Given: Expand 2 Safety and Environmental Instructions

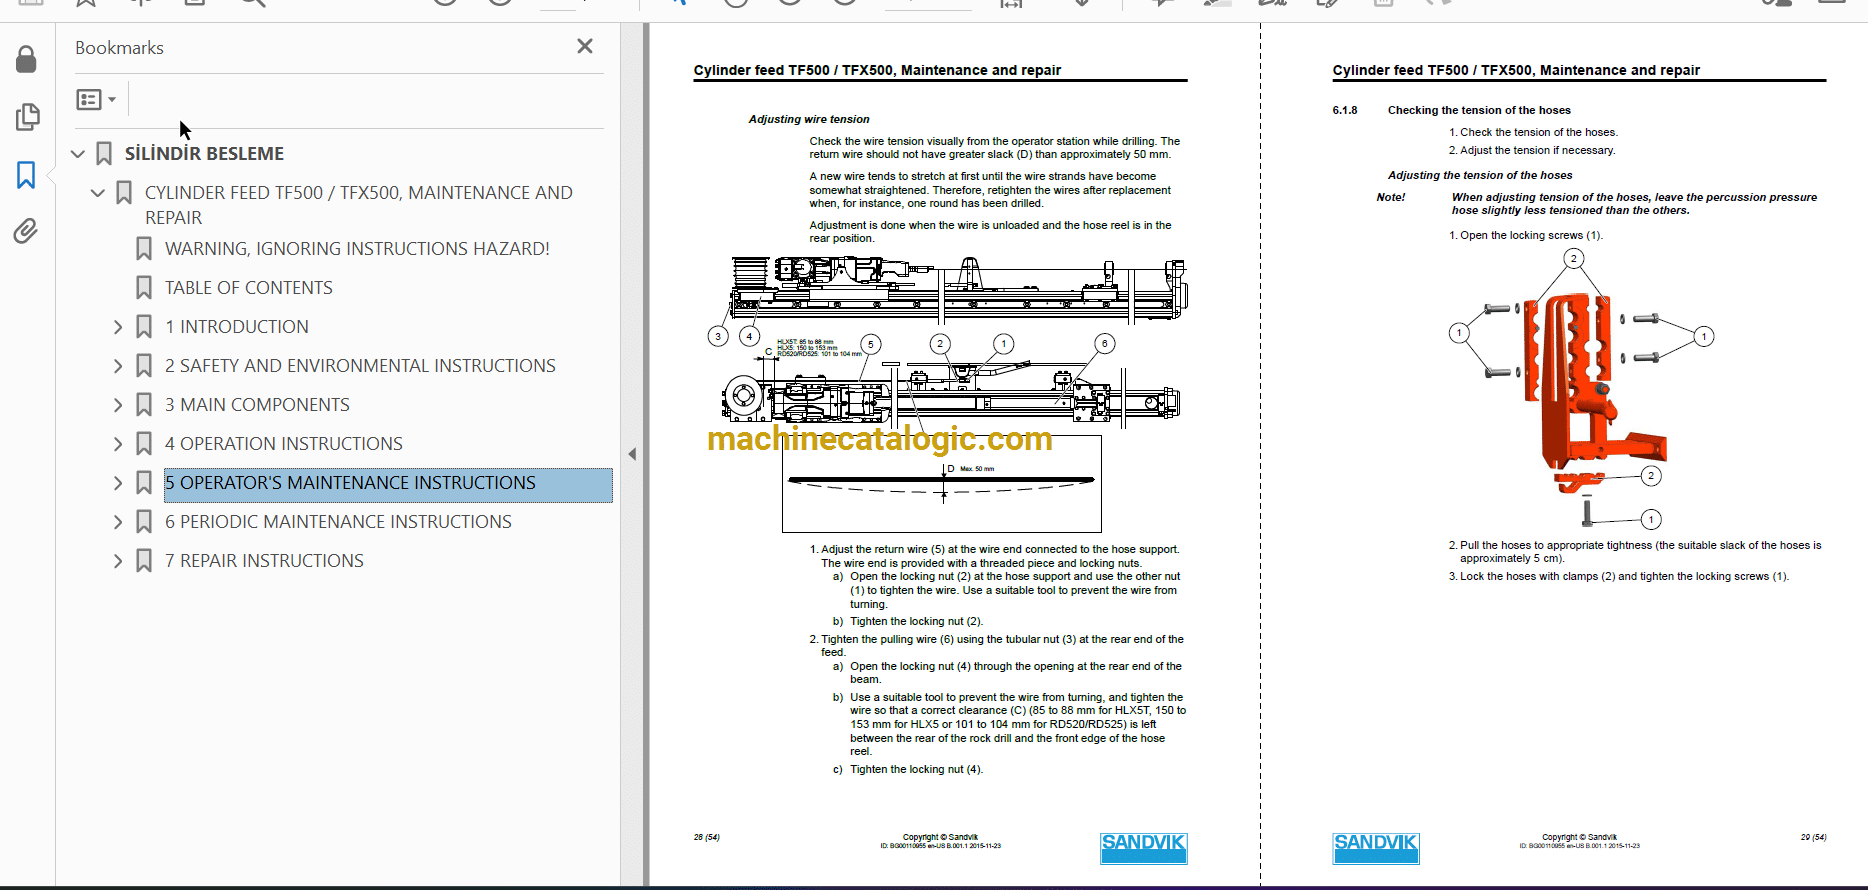Looking at the screenshot, I should click(118, 366).
